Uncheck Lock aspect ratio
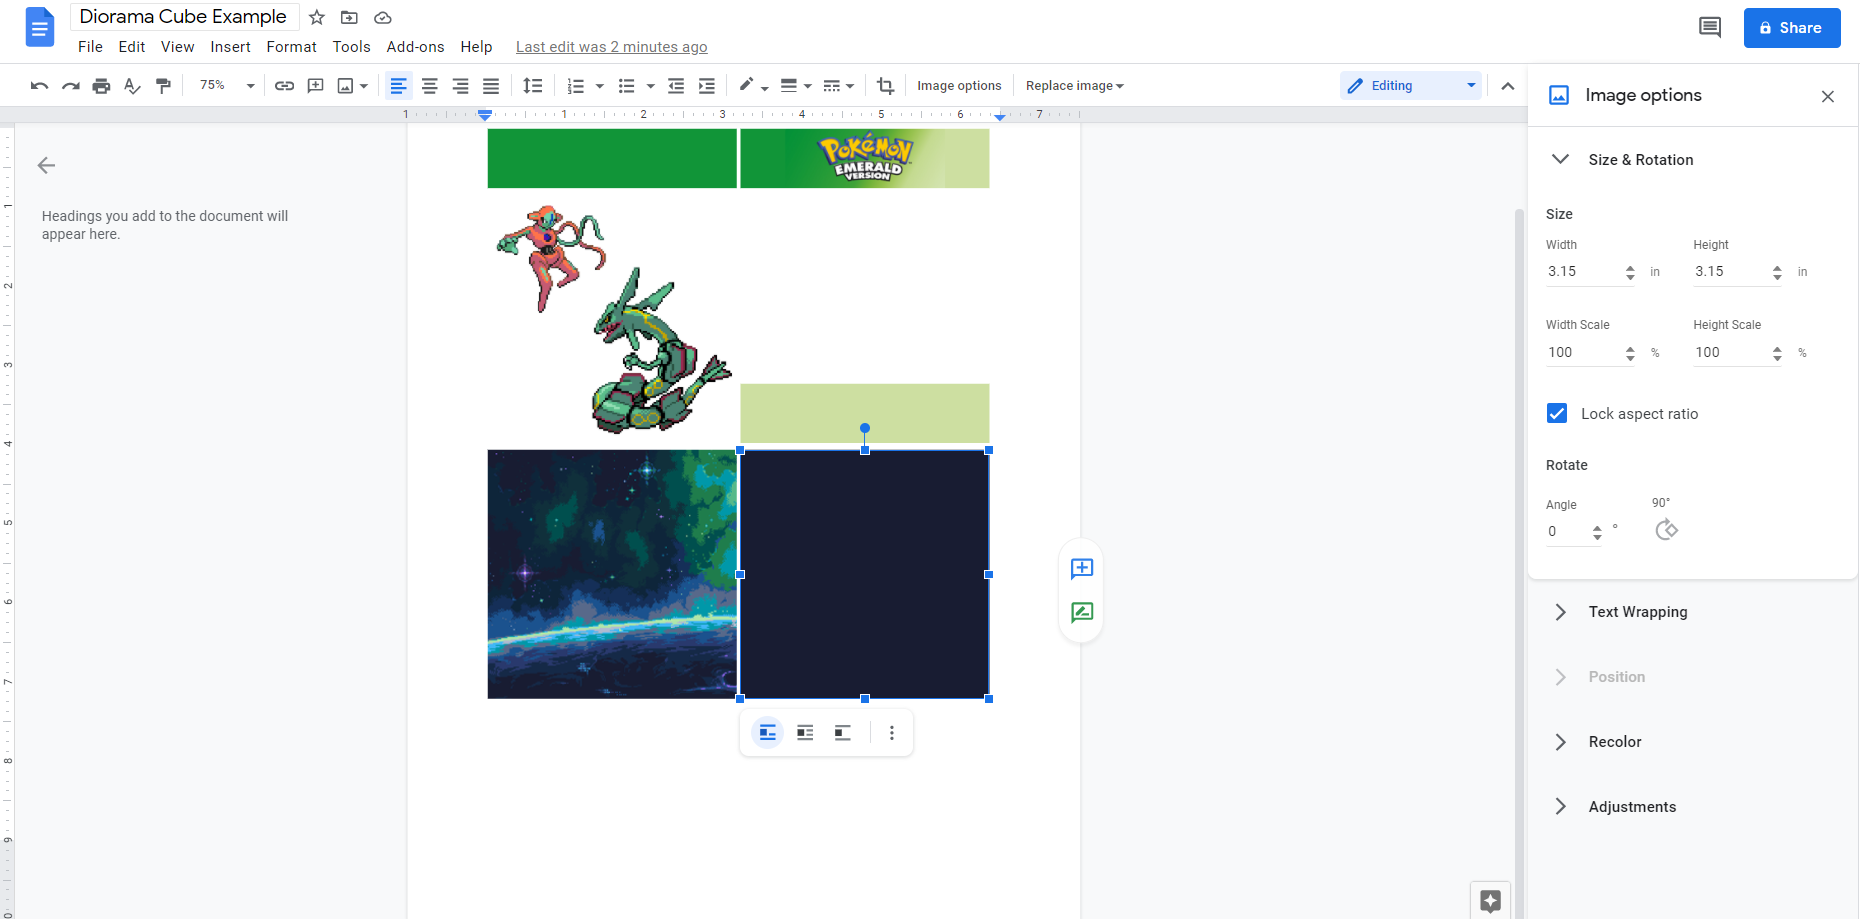 1556,413
